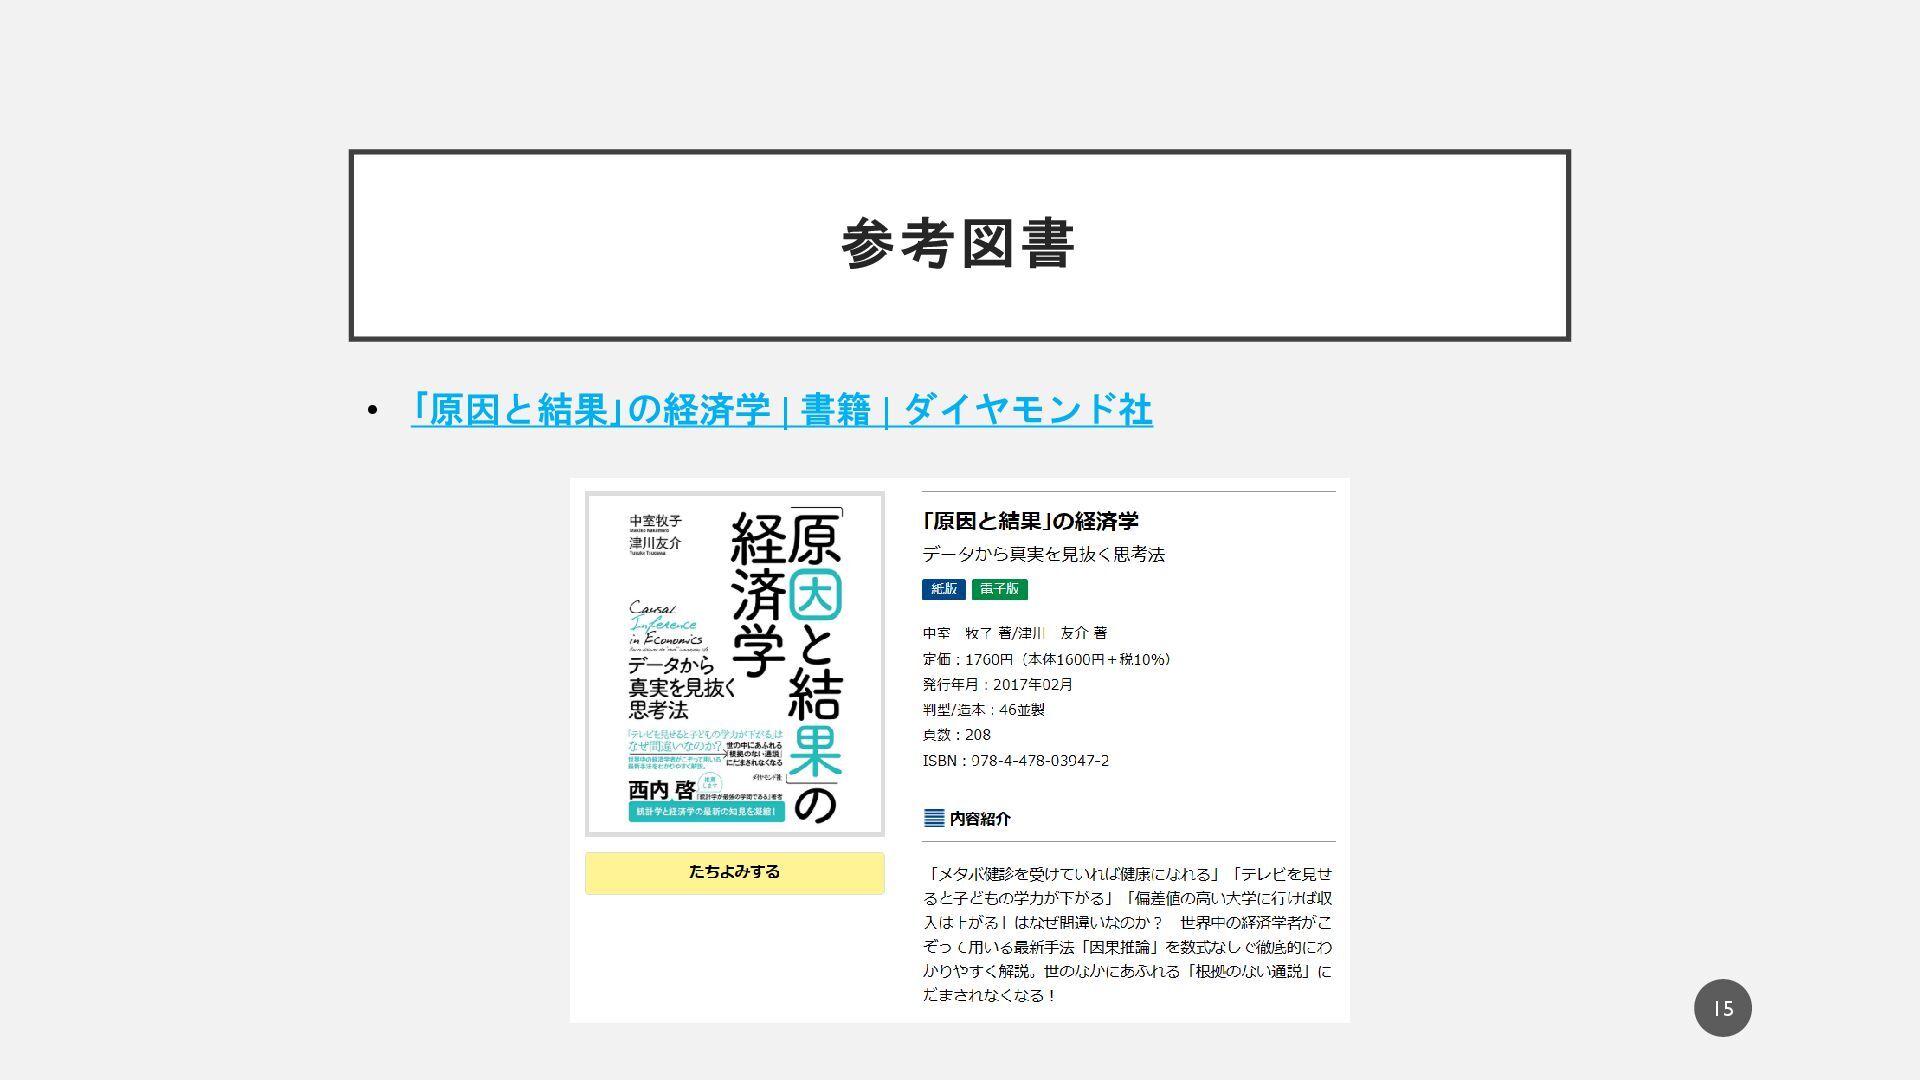Click the 内容紹介 section heading text
This screenshot has height=1080, width=1920.
tap(980, 819)
